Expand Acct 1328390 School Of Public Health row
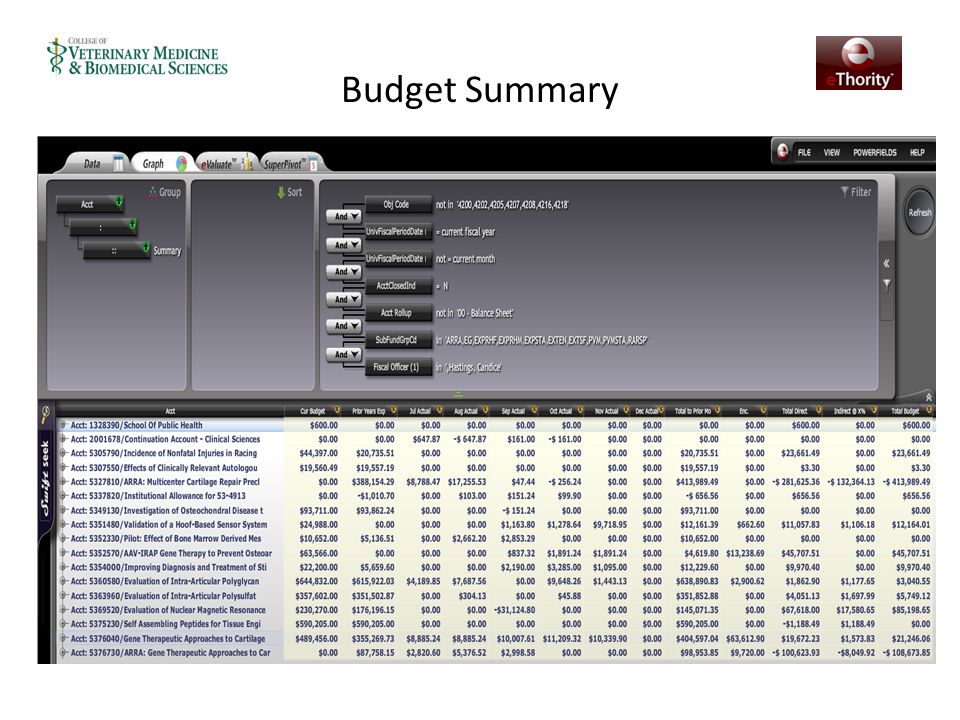Image resolution: width=960 pixels, height=720 pixels. point(62,424)
